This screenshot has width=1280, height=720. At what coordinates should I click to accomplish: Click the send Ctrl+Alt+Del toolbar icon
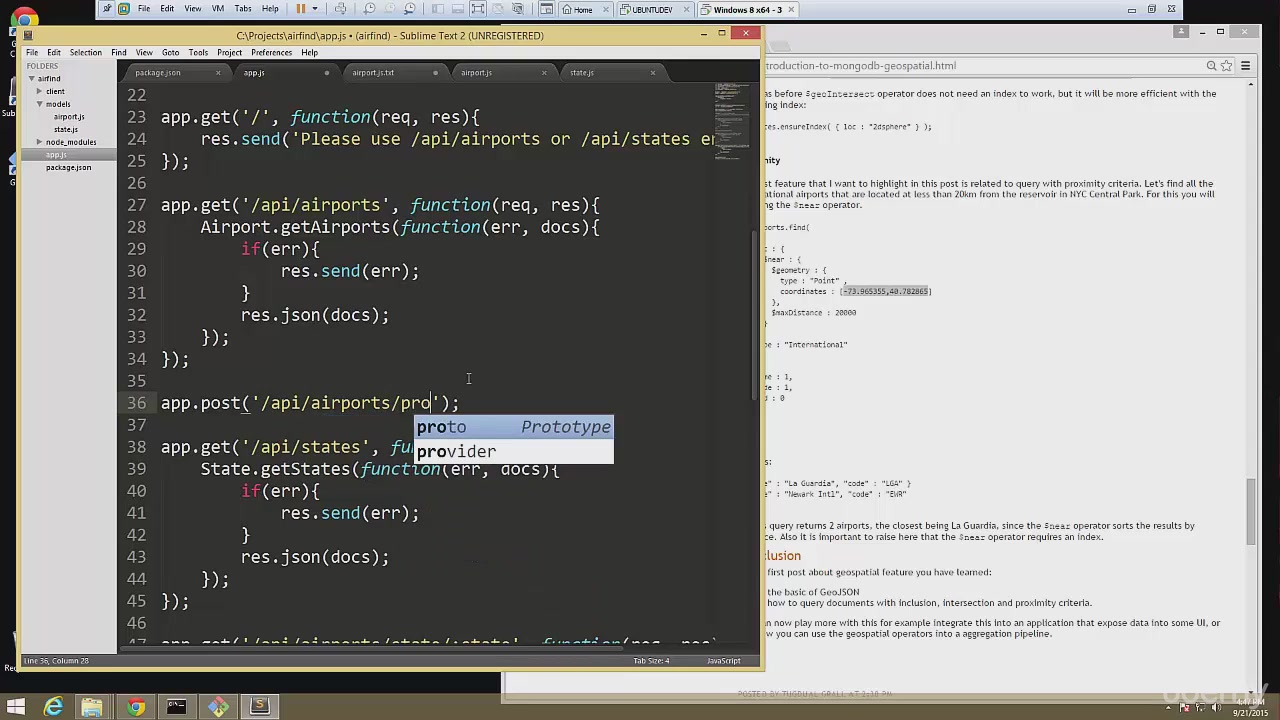tap(340, 9)
